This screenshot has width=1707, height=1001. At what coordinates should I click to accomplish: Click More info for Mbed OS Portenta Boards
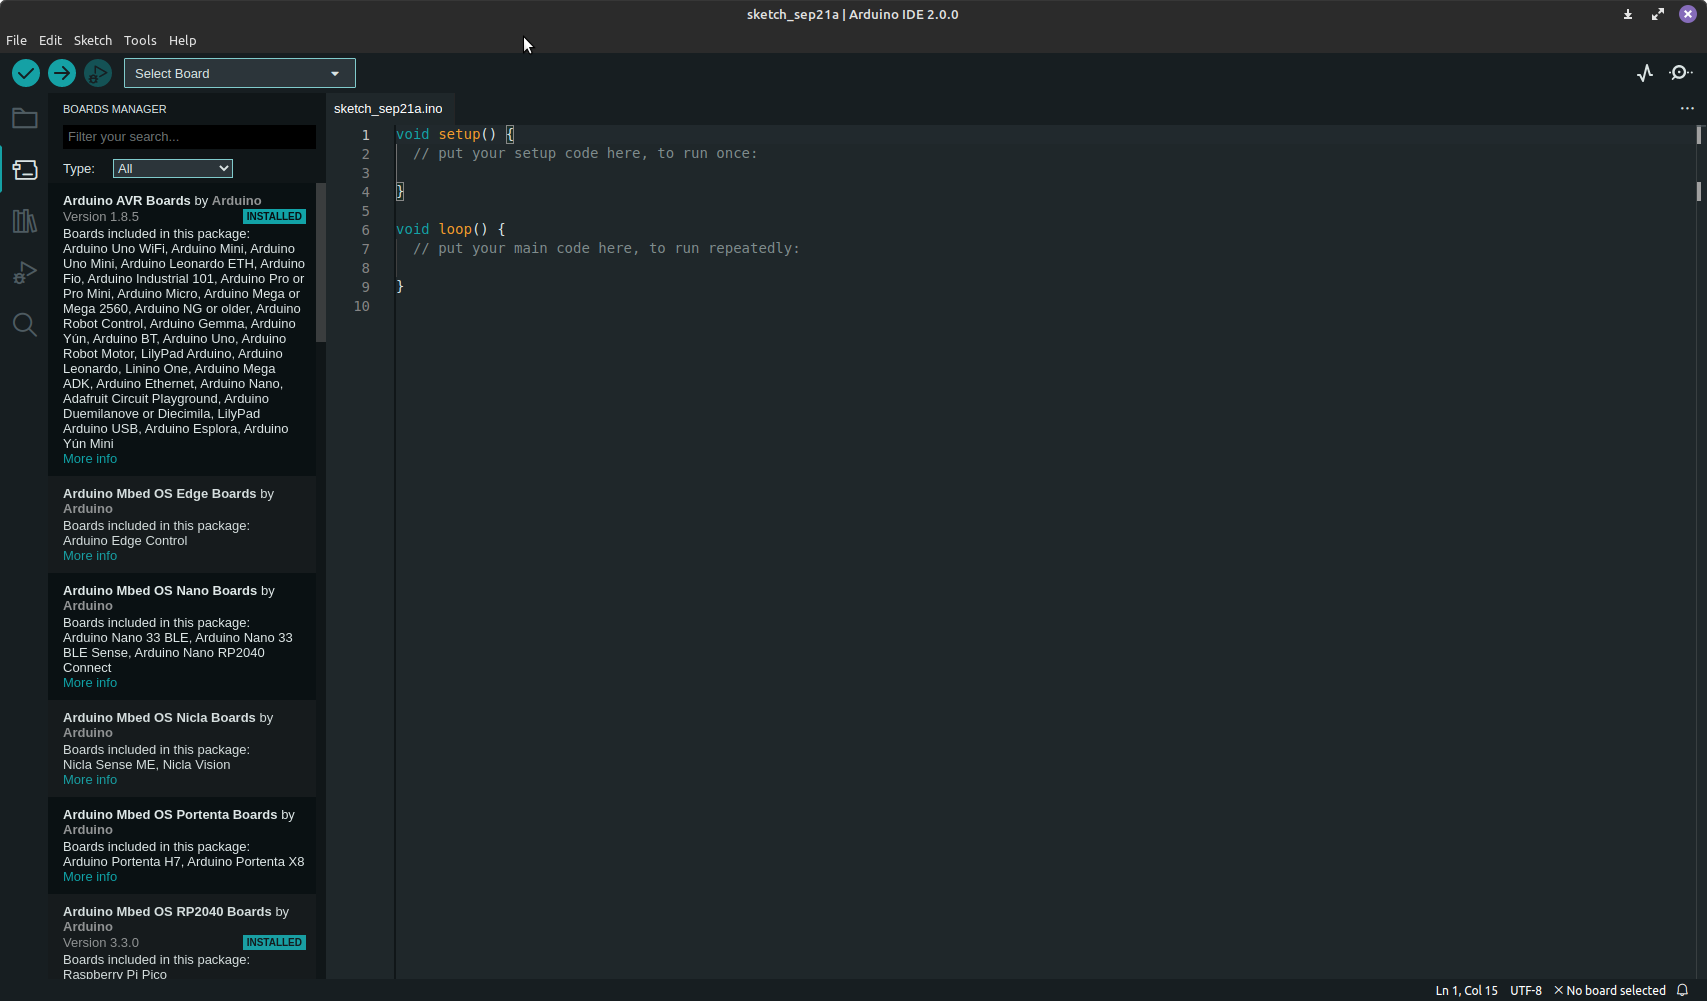[x=90, y=877]
